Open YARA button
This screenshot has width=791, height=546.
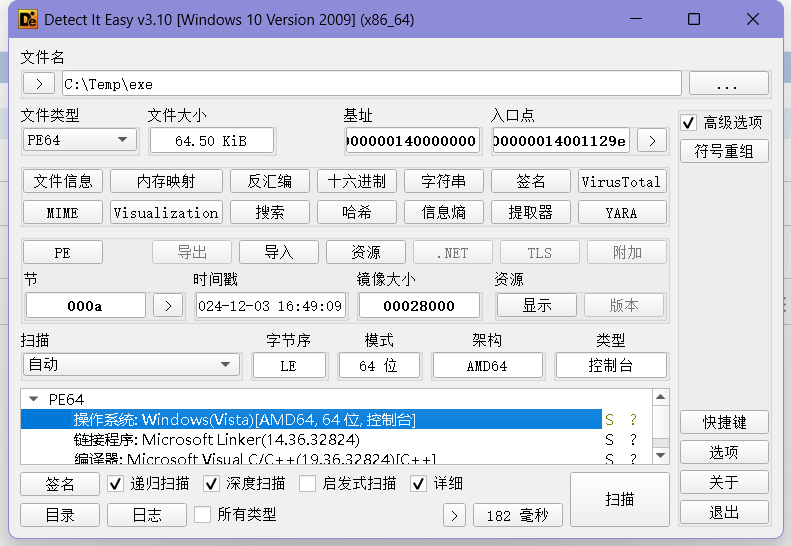tap(622, 212)
